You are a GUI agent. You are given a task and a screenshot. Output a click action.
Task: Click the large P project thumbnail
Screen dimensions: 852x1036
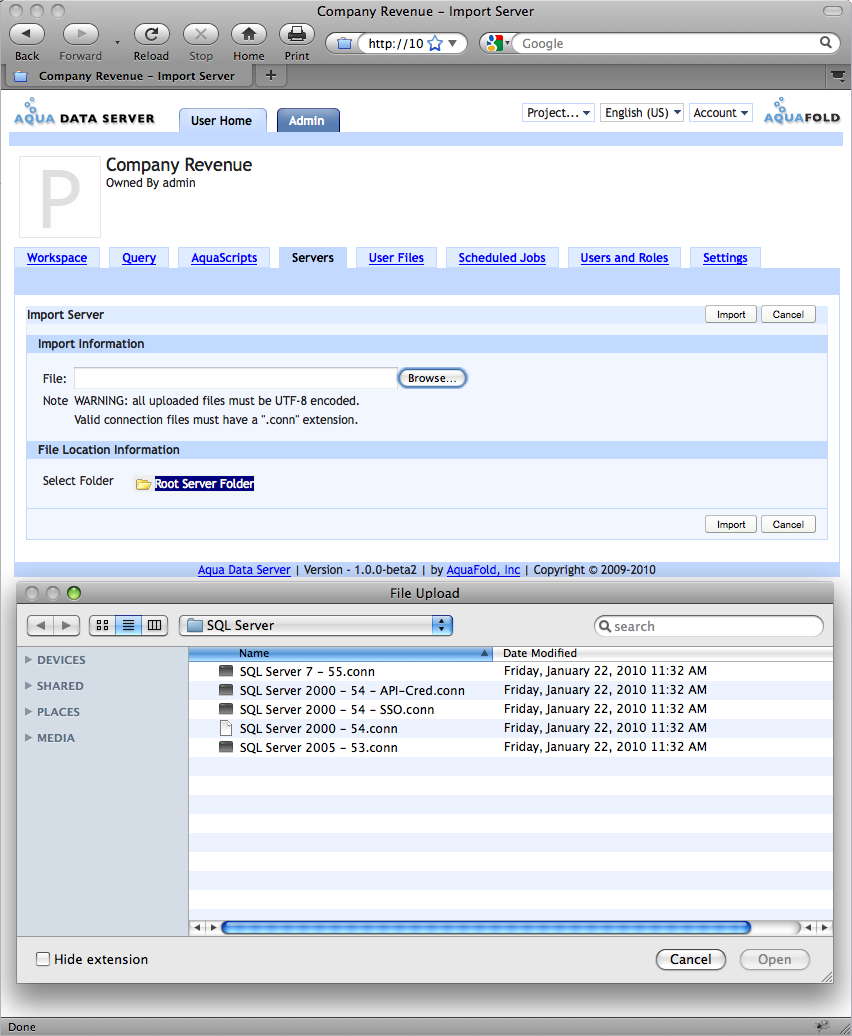[60, 197]
